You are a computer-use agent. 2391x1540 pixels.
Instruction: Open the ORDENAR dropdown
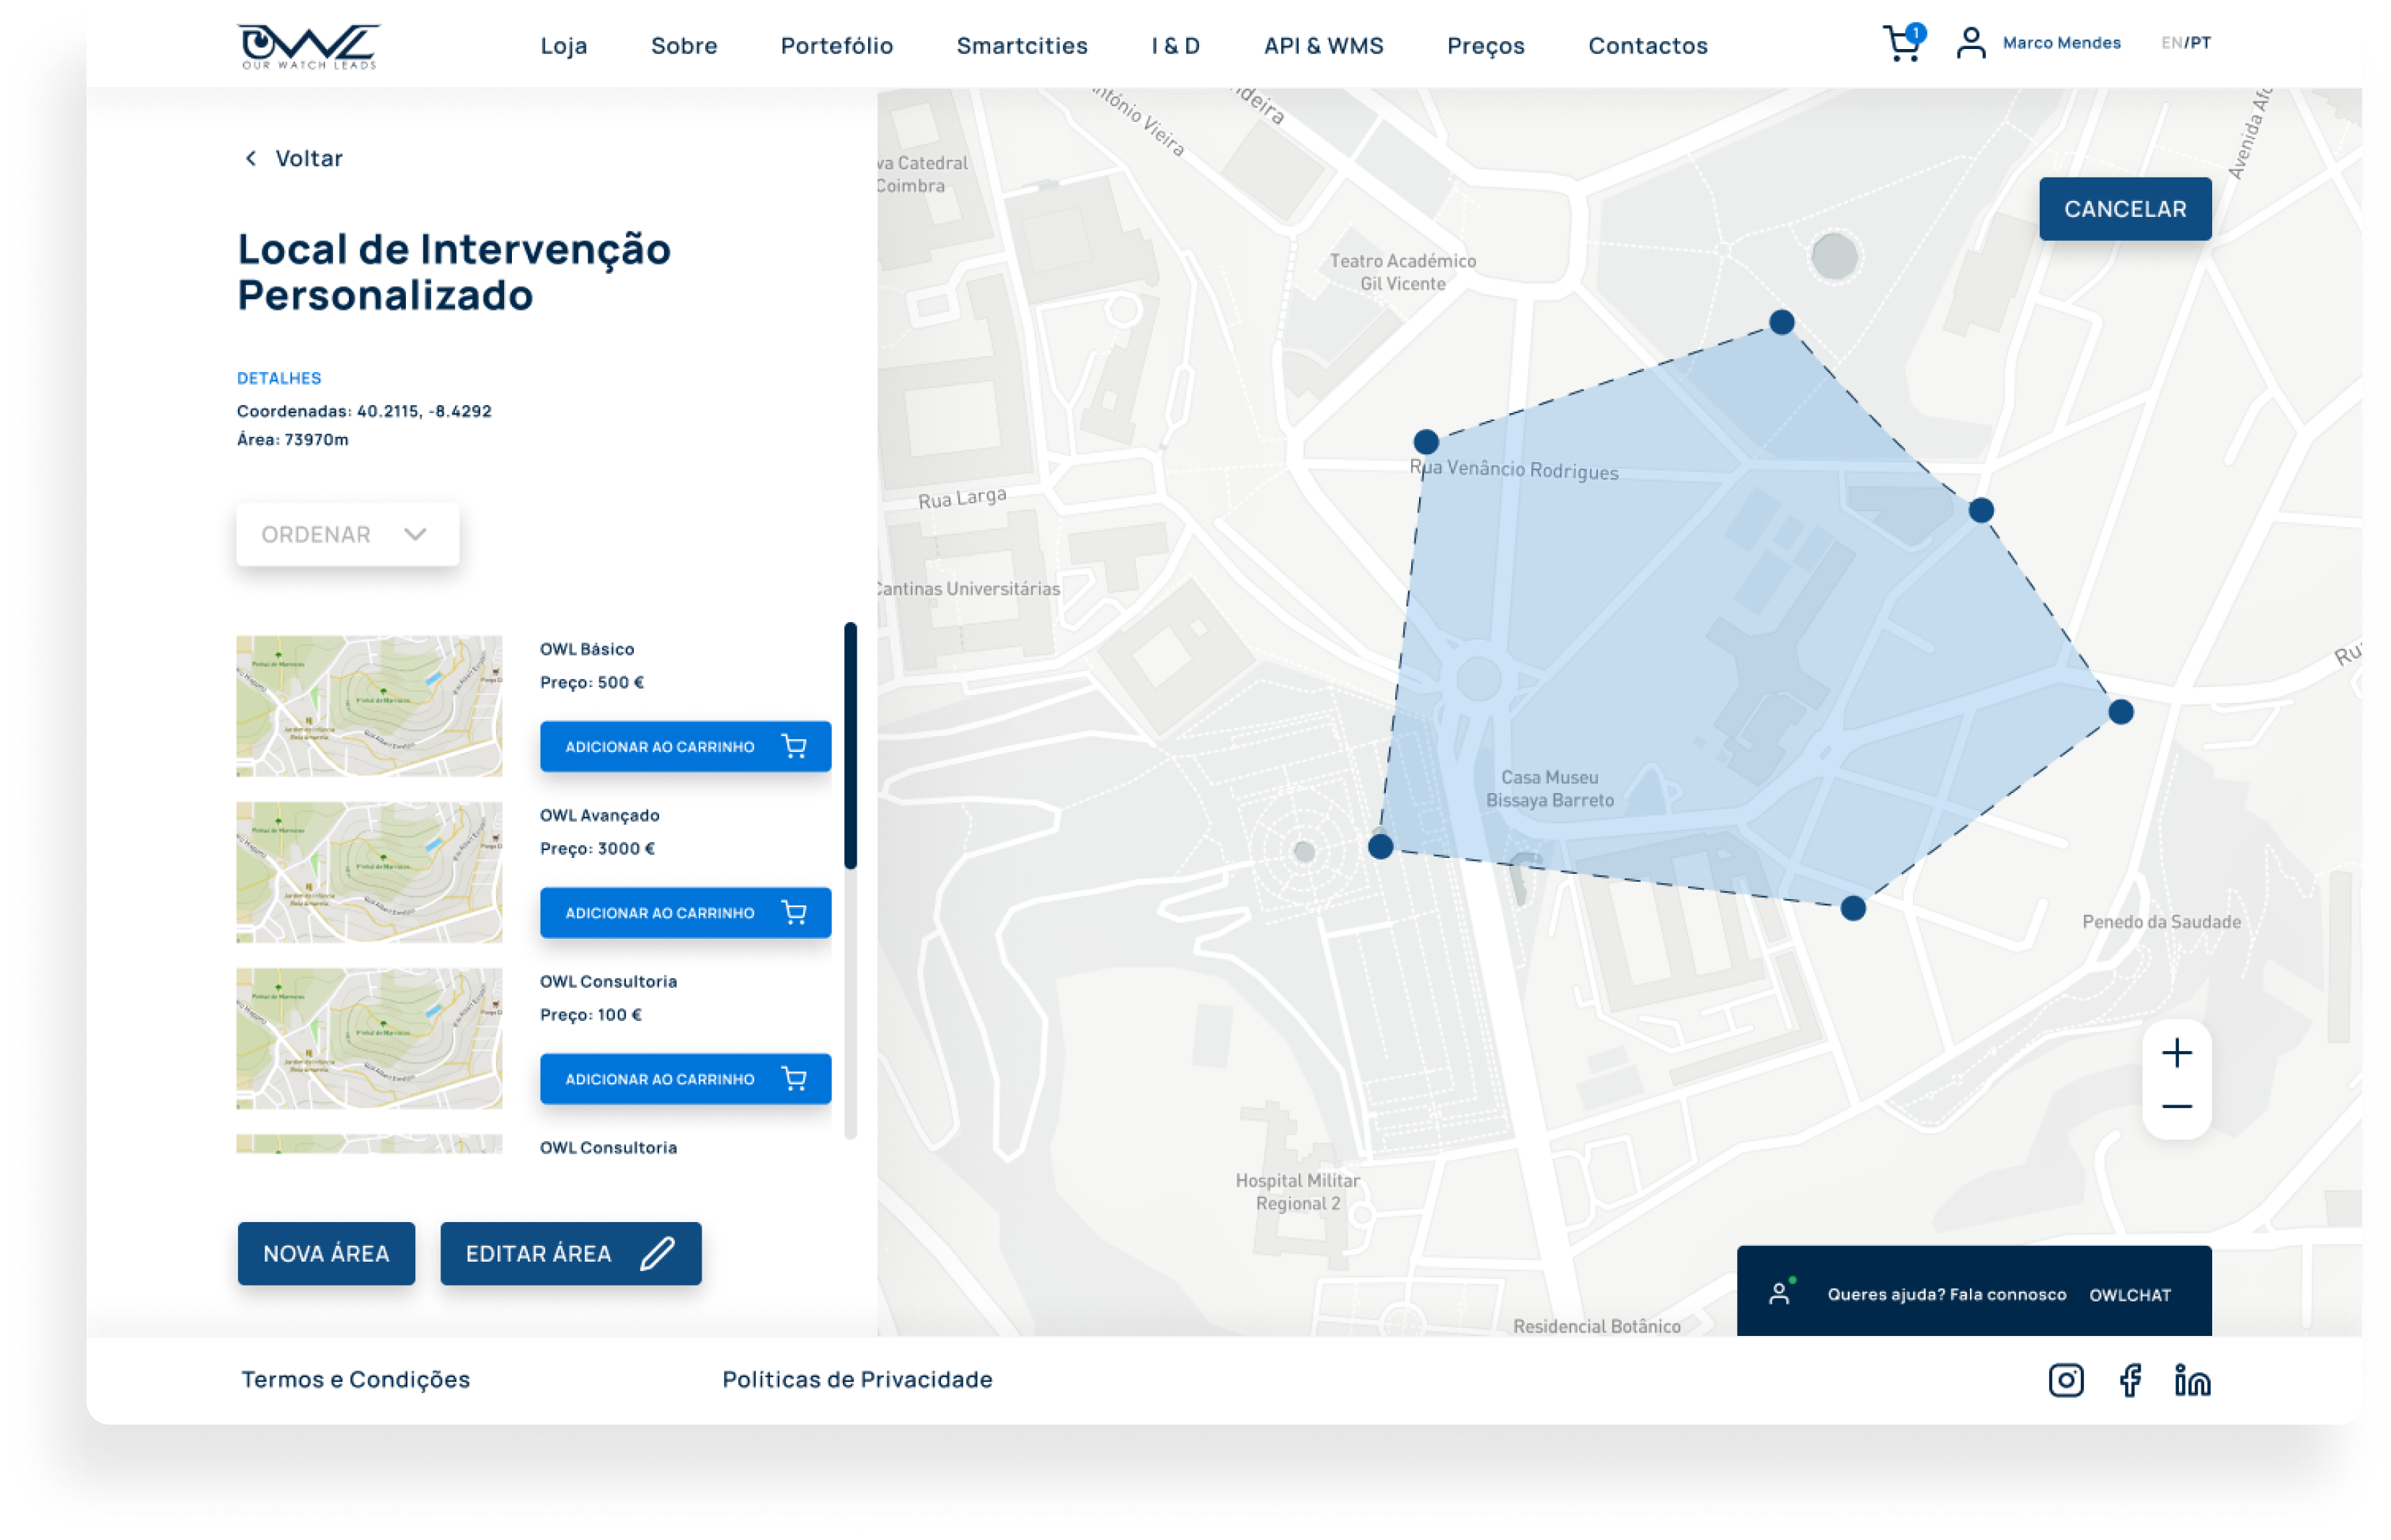(347, 534)
